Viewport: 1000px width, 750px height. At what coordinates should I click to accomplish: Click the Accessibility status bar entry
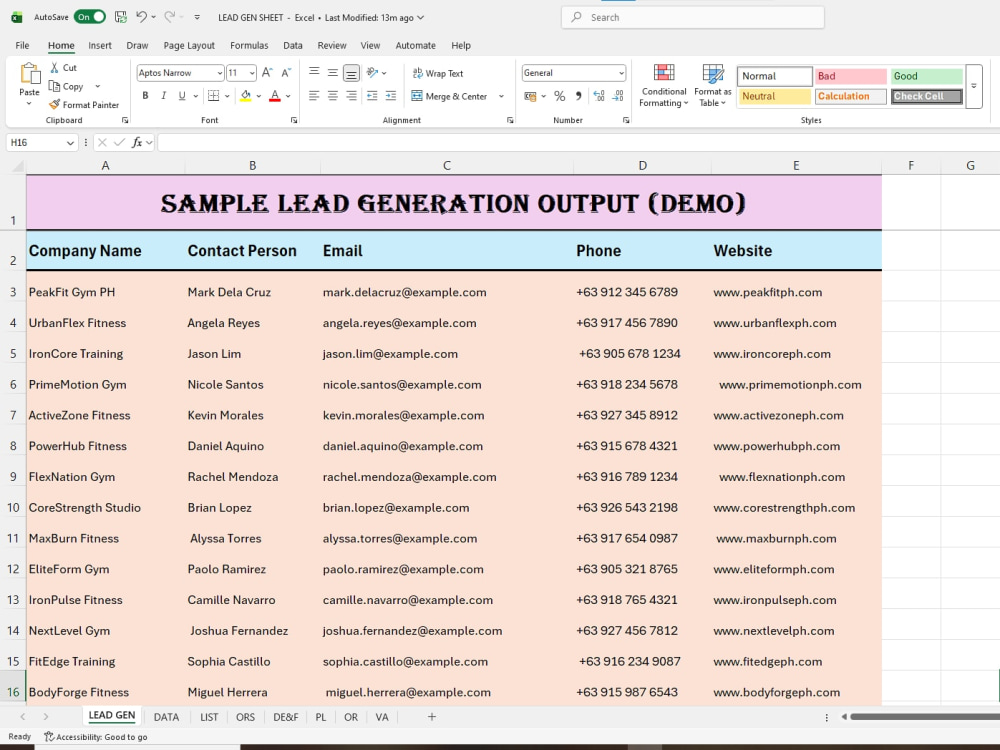(96, 737)
